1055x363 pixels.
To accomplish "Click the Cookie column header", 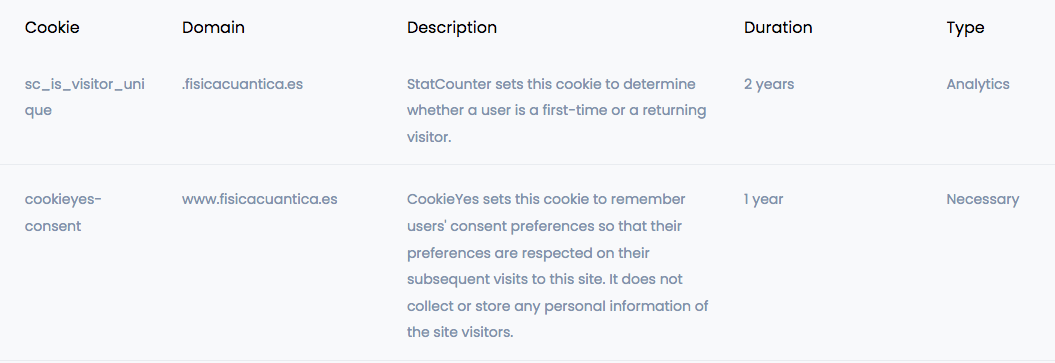I will click(52, 28).
